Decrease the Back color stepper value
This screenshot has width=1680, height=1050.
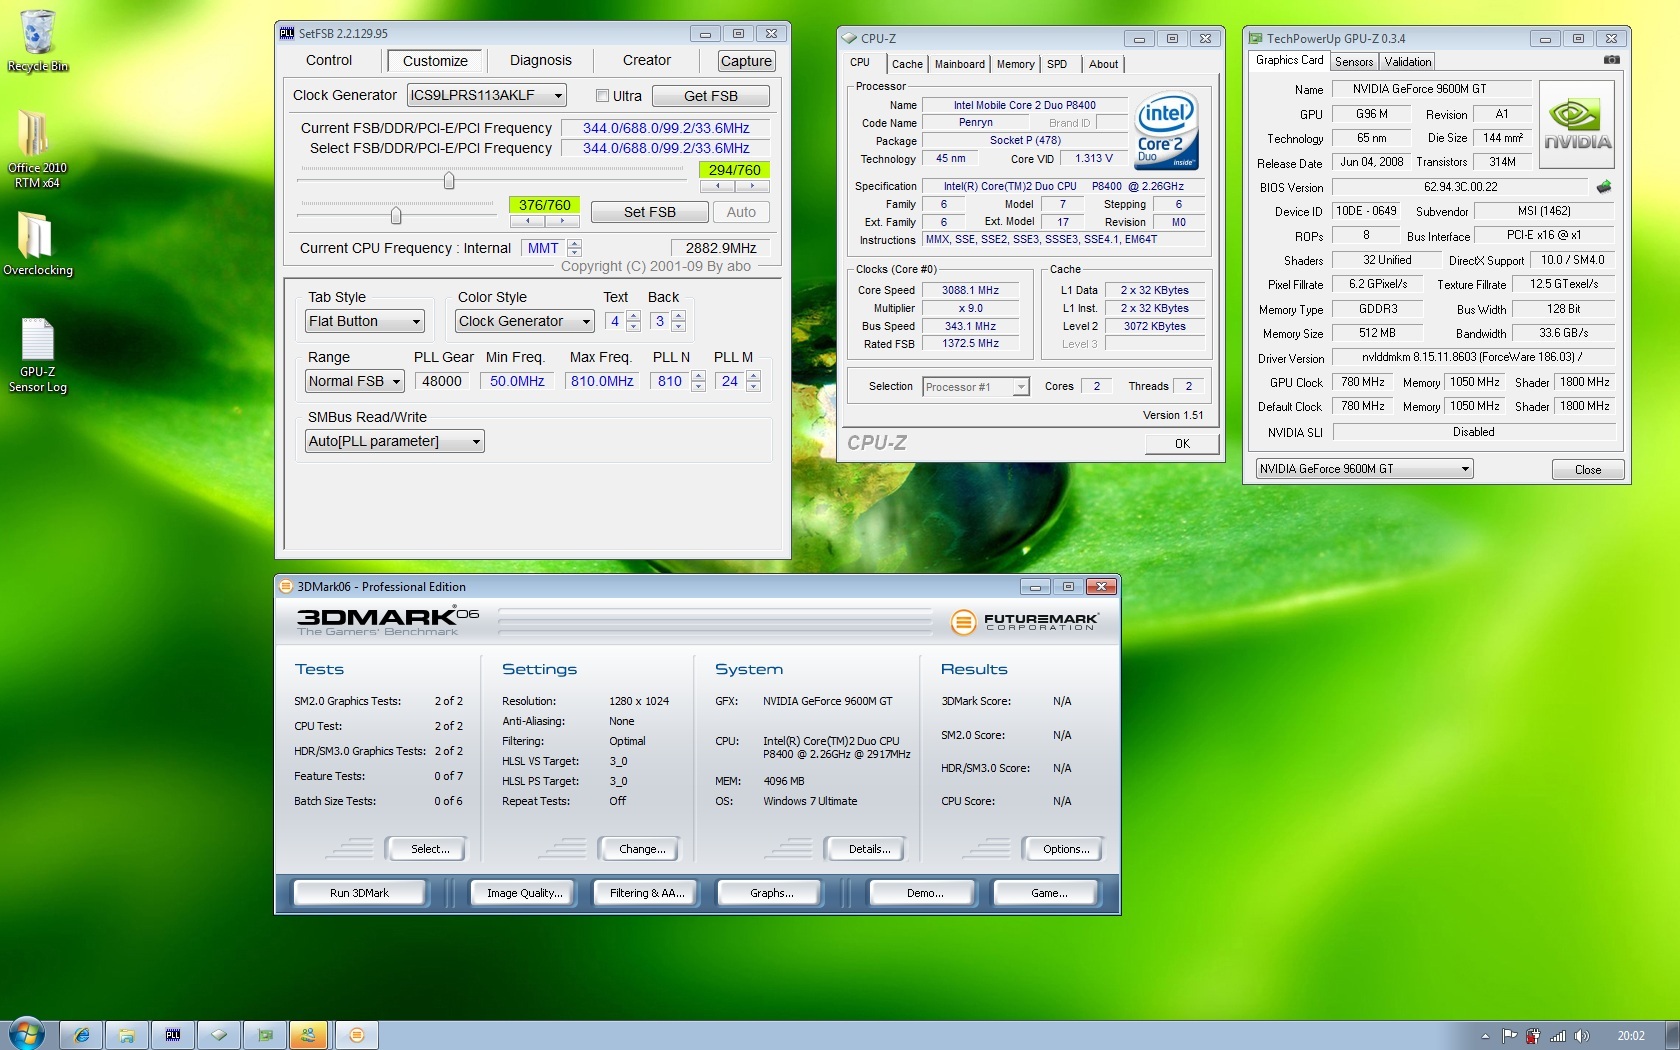[679, 326]
